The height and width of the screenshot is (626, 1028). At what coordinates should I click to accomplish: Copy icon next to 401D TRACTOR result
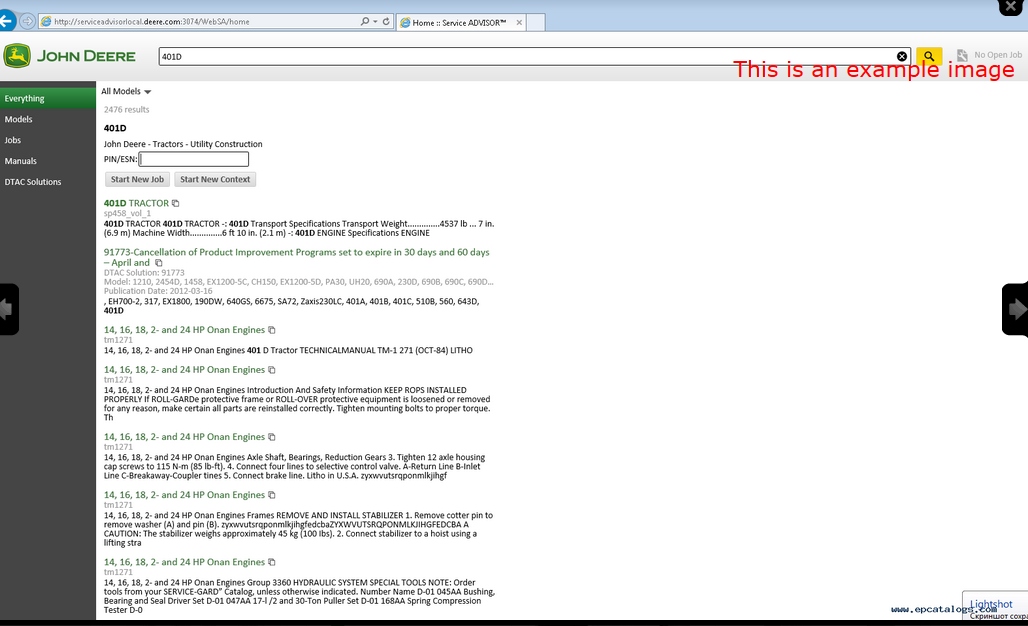click(176, 203)
